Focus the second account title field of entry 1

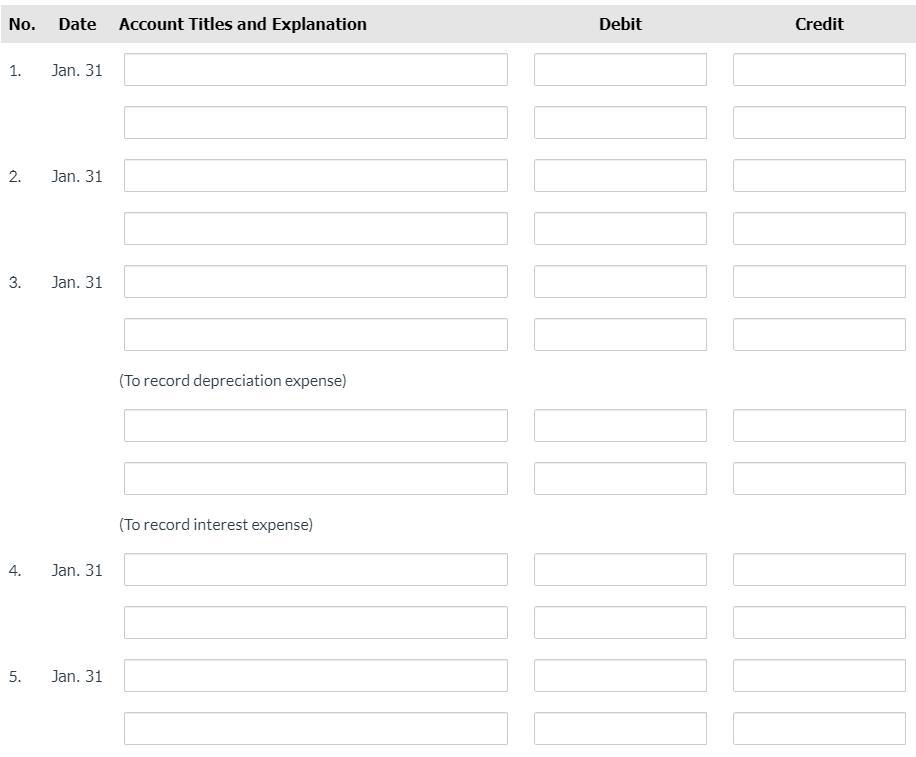pyautogui.click(x=315, y=123)
